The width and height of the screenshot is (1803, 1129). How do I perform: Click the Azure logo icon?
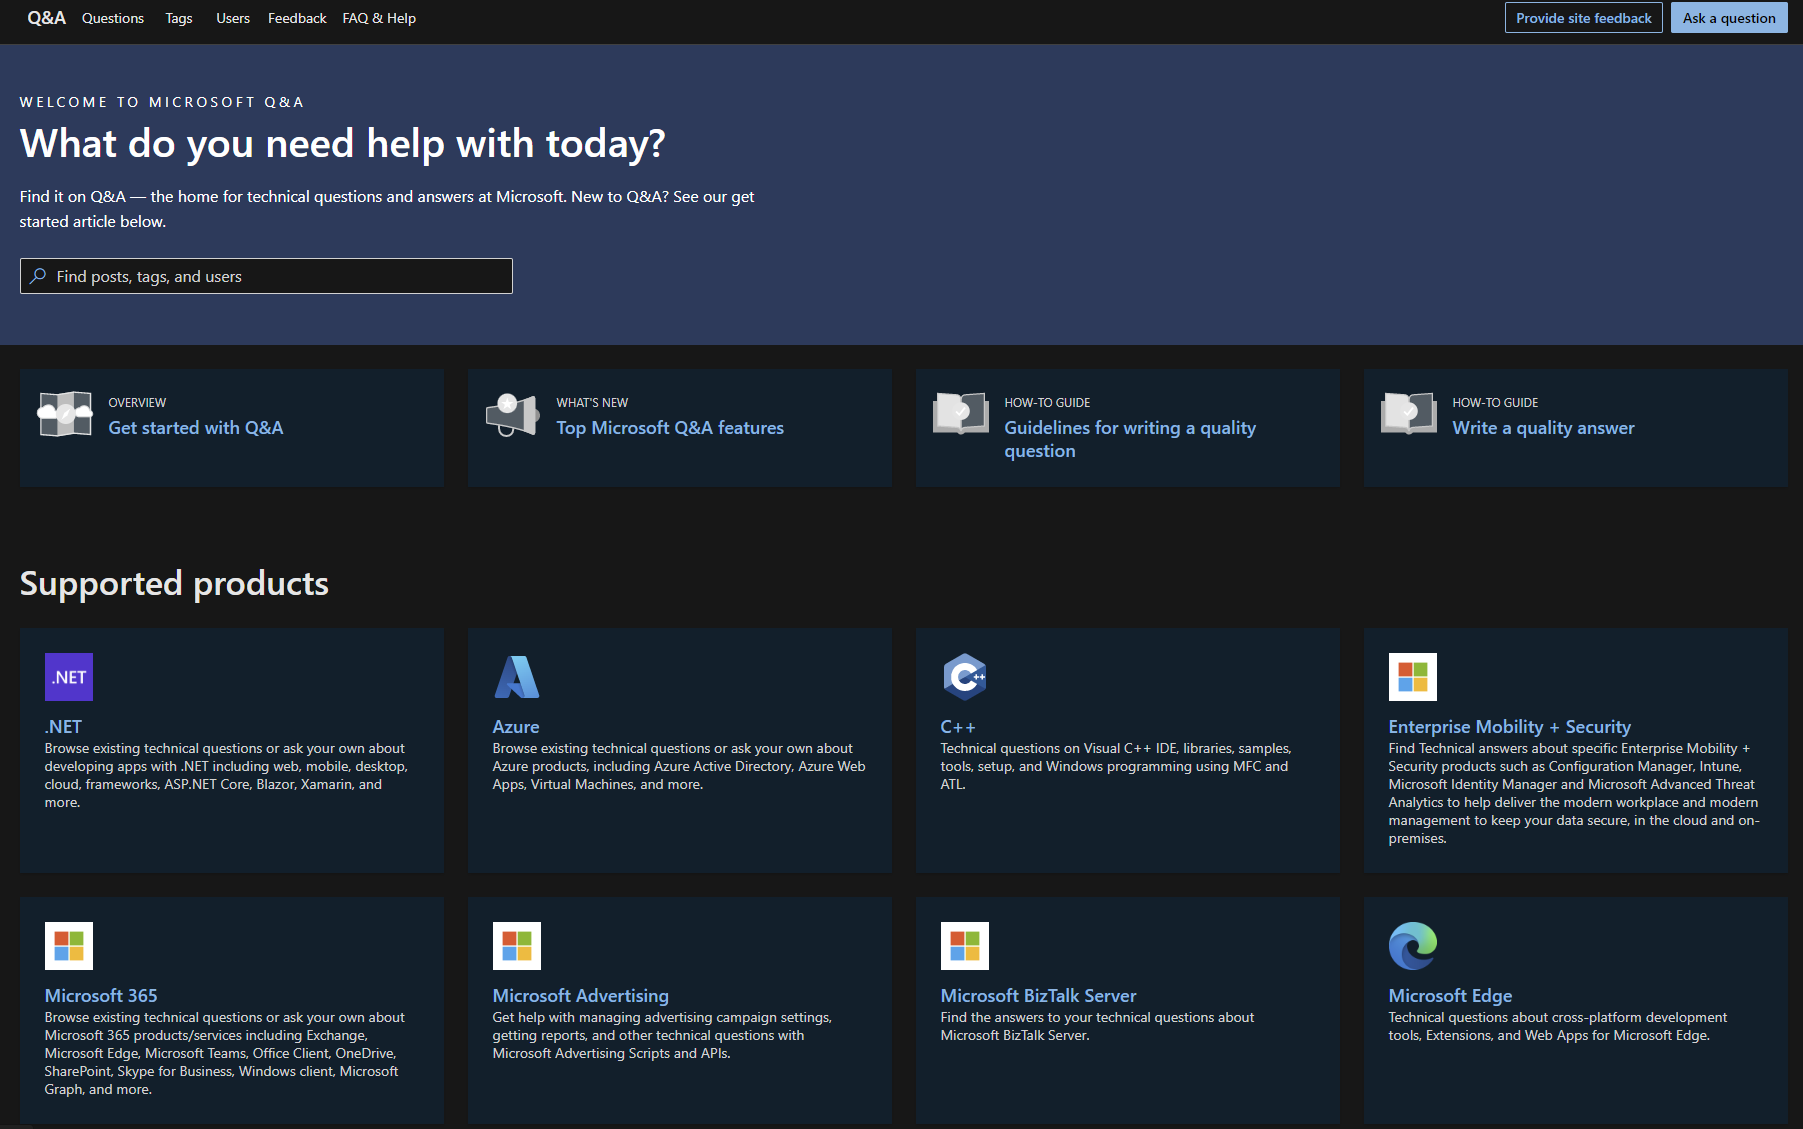tap(516, 677)
